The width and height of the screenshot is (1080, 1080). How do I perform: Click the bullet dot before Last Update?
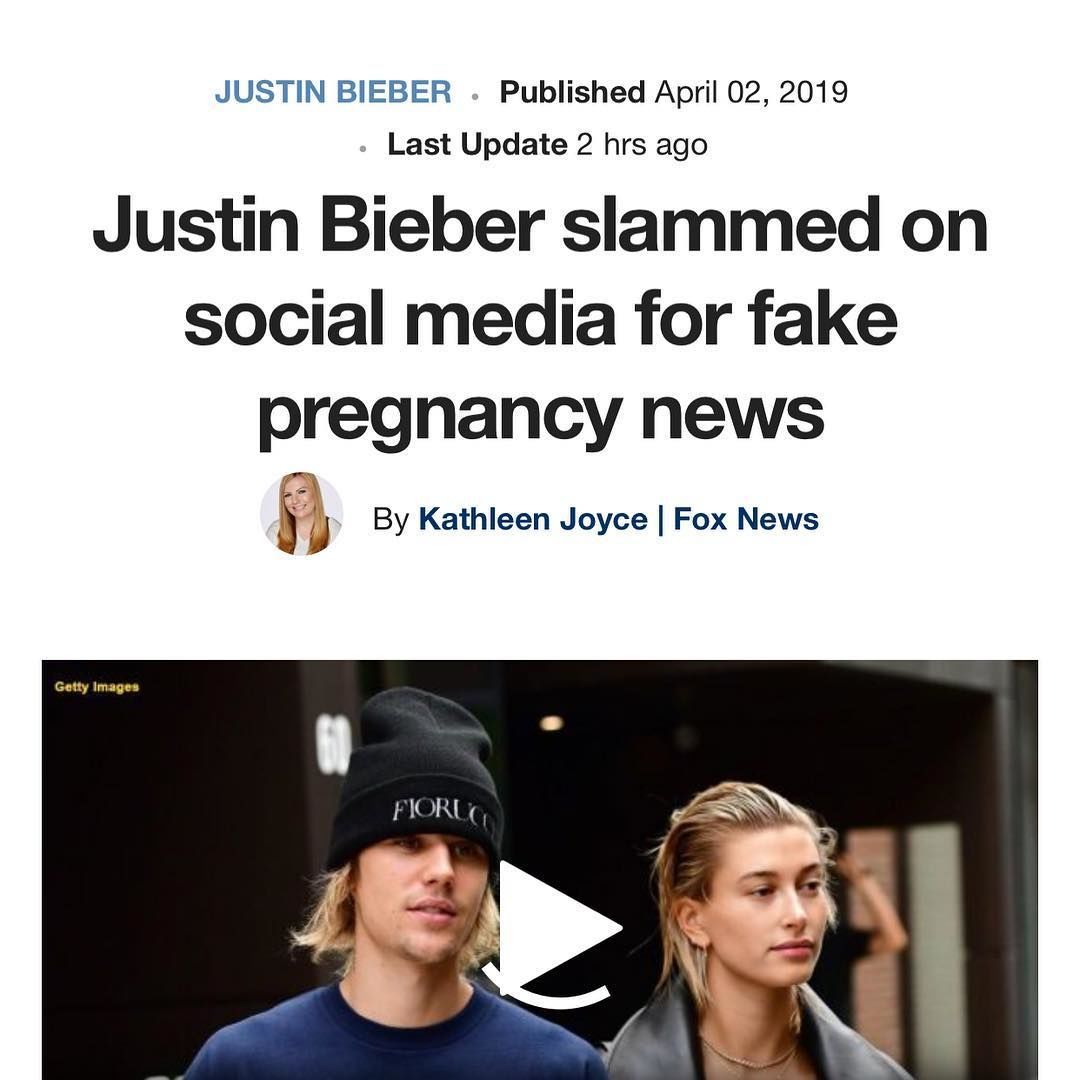[363, 148]
